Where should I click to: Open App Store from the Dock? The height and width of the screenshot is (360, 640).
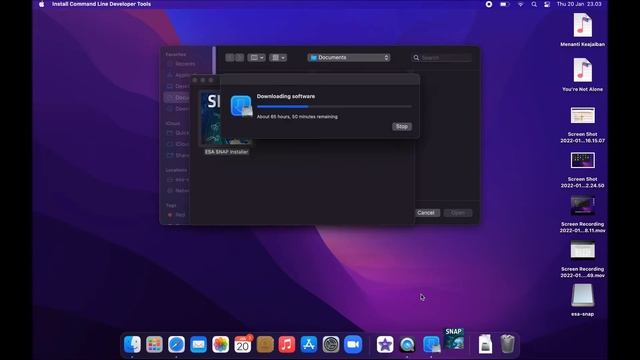pyautogui.click(x=309, y=344)
